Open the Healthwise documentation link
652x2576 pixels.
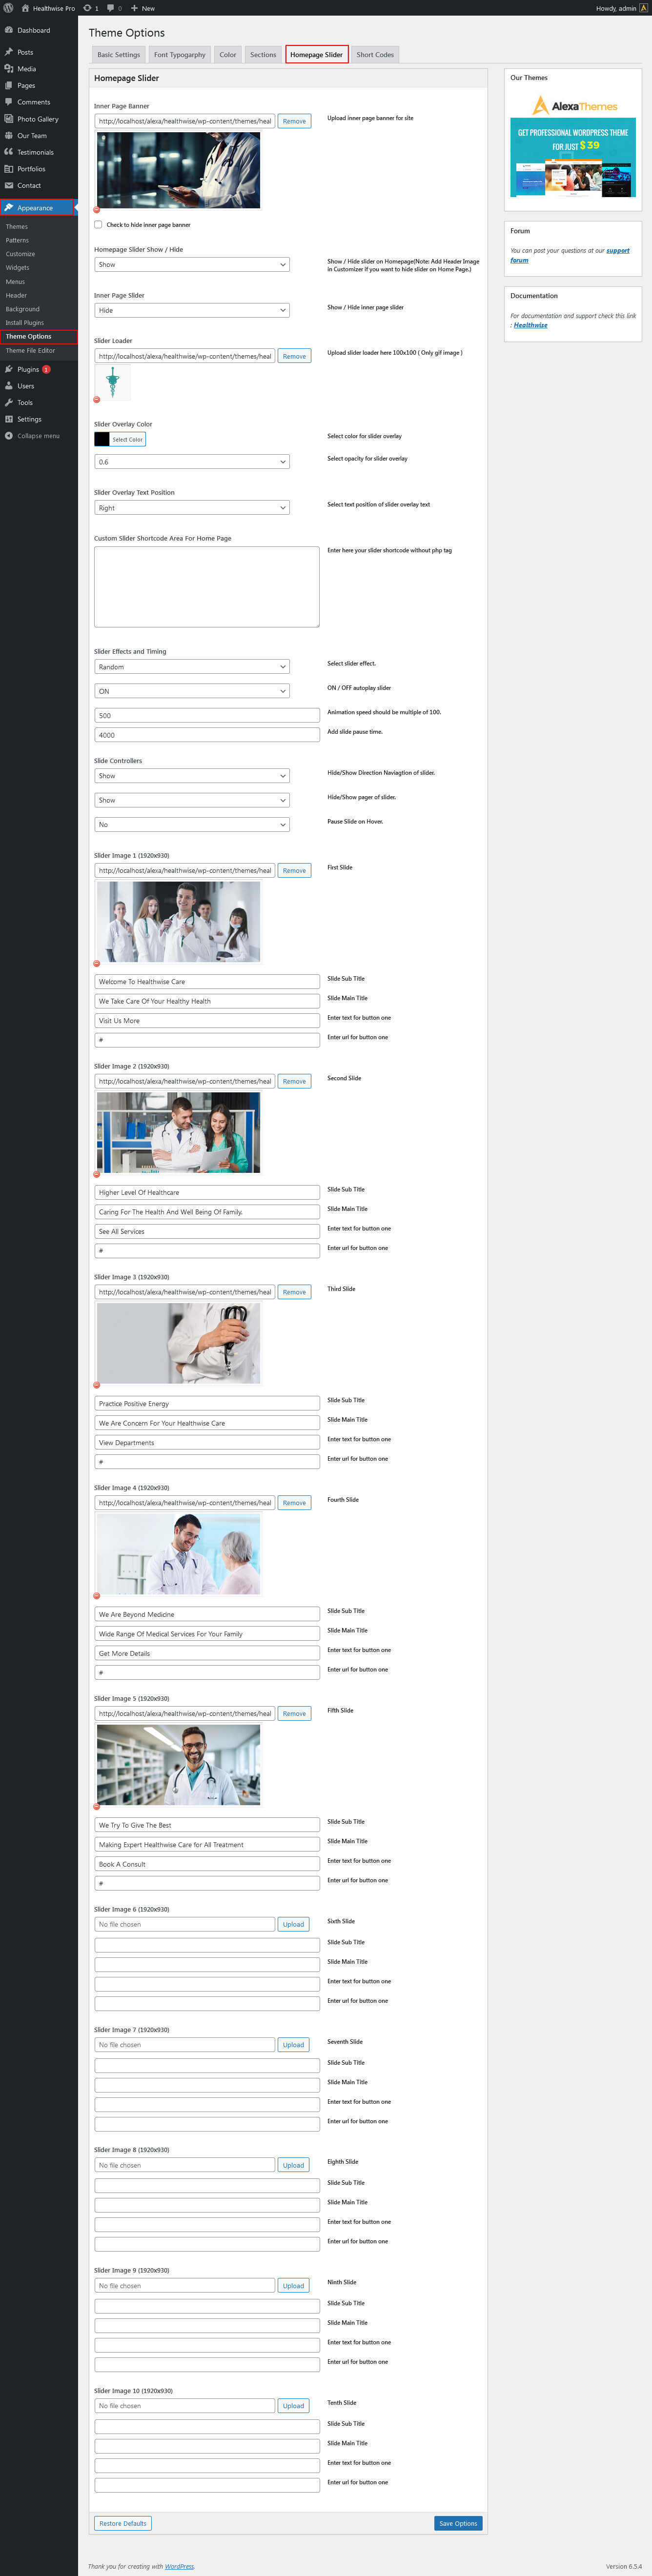click(530, 325)
